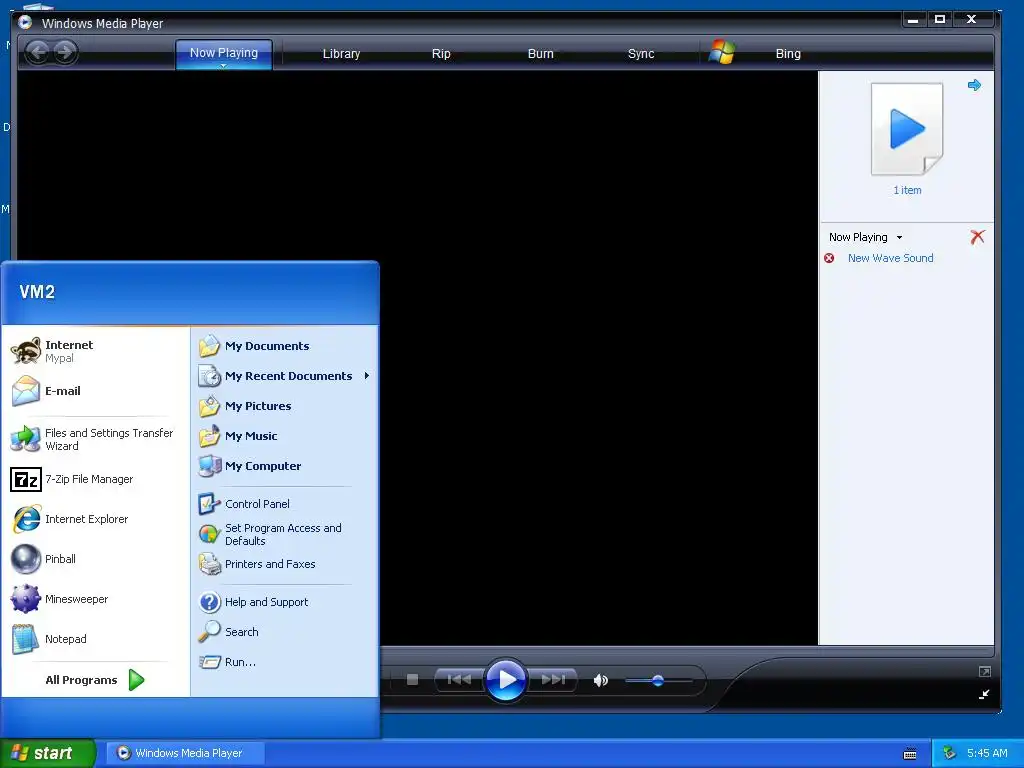The width and height of the screenshot is (1024, 768).
Task: Open the tab menu arrow below Now Playing
Action: tap(223, 65)
